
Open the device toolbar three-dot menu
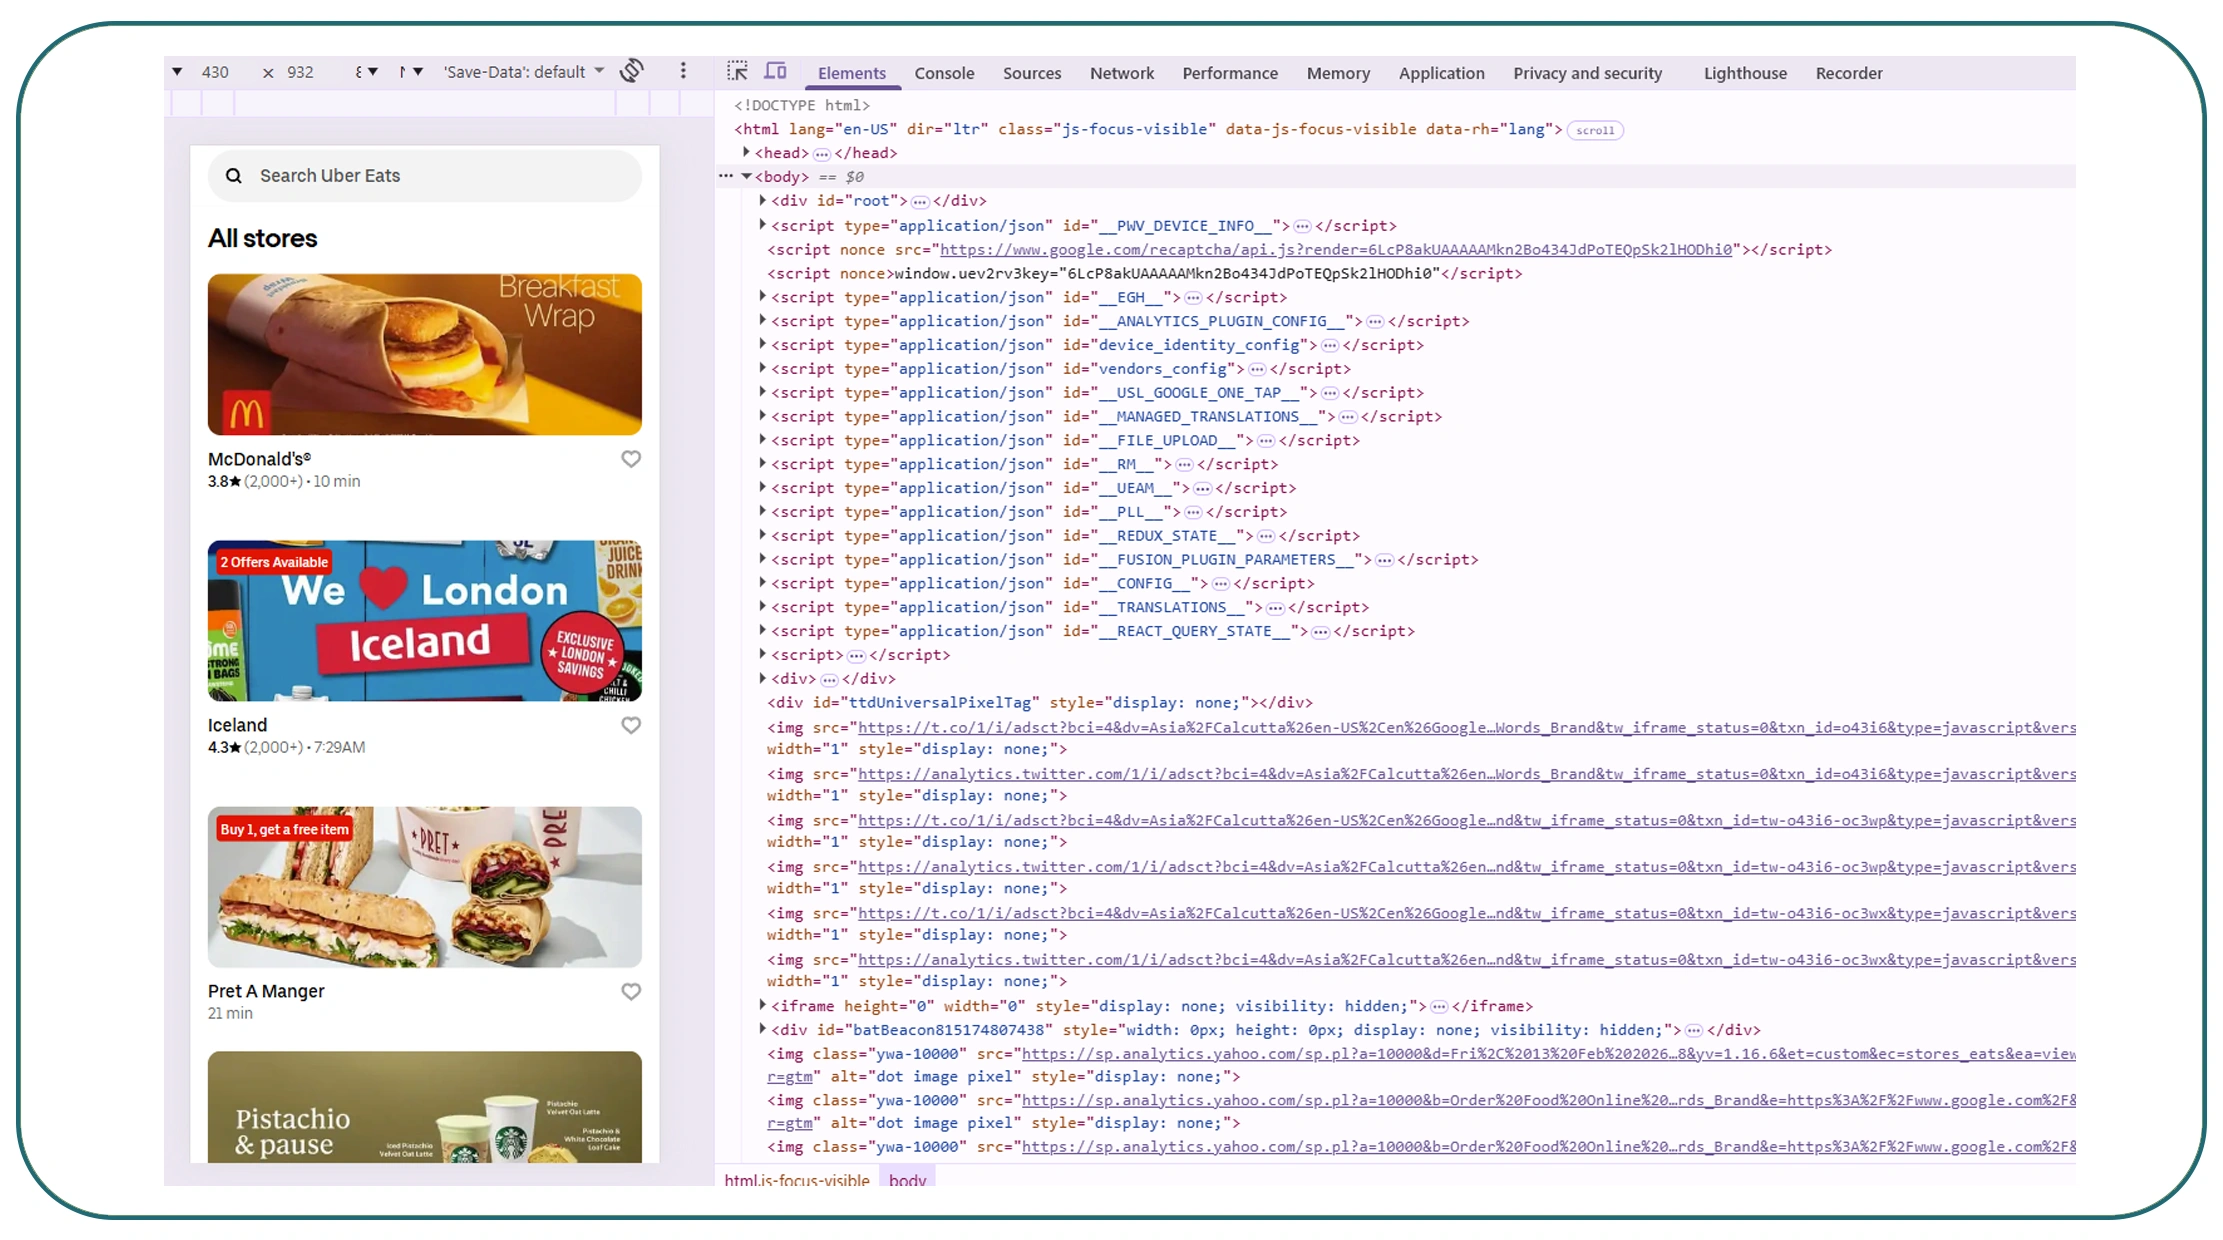coord(683,71)
